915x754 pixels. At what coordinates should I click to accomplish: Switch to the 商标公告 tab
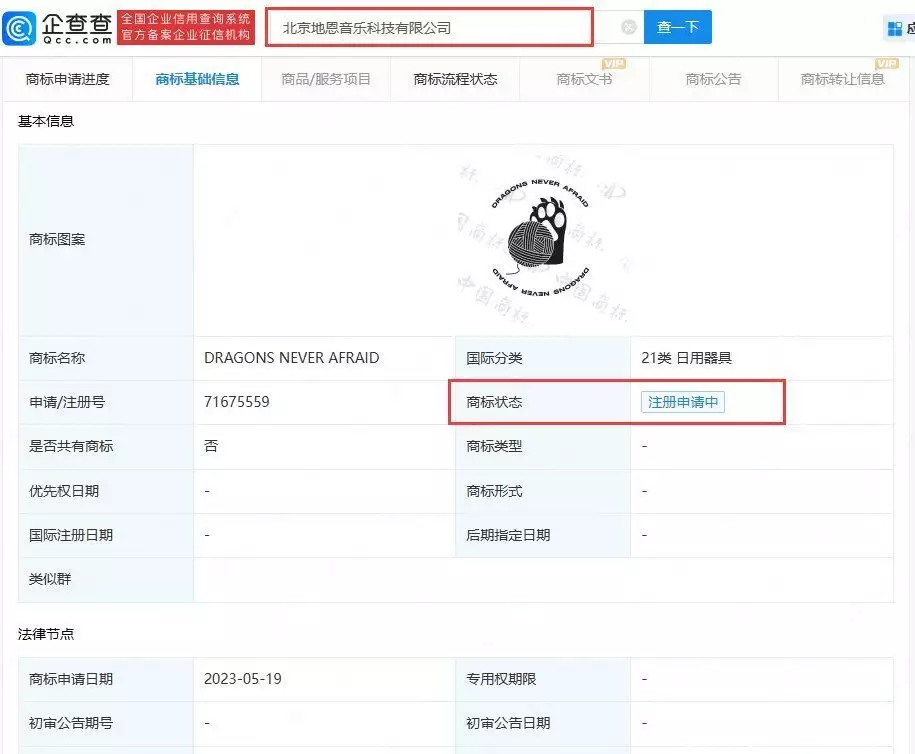[713, 79]
